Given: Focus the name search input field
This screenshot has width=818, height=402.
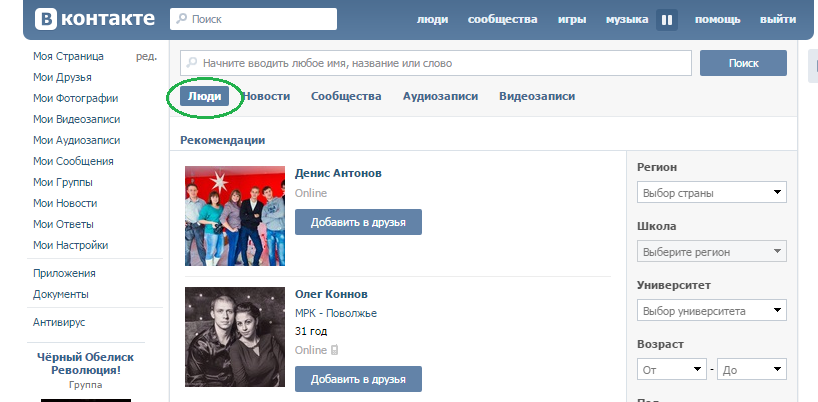Looking at the screenshot, I should click(435, 63).
